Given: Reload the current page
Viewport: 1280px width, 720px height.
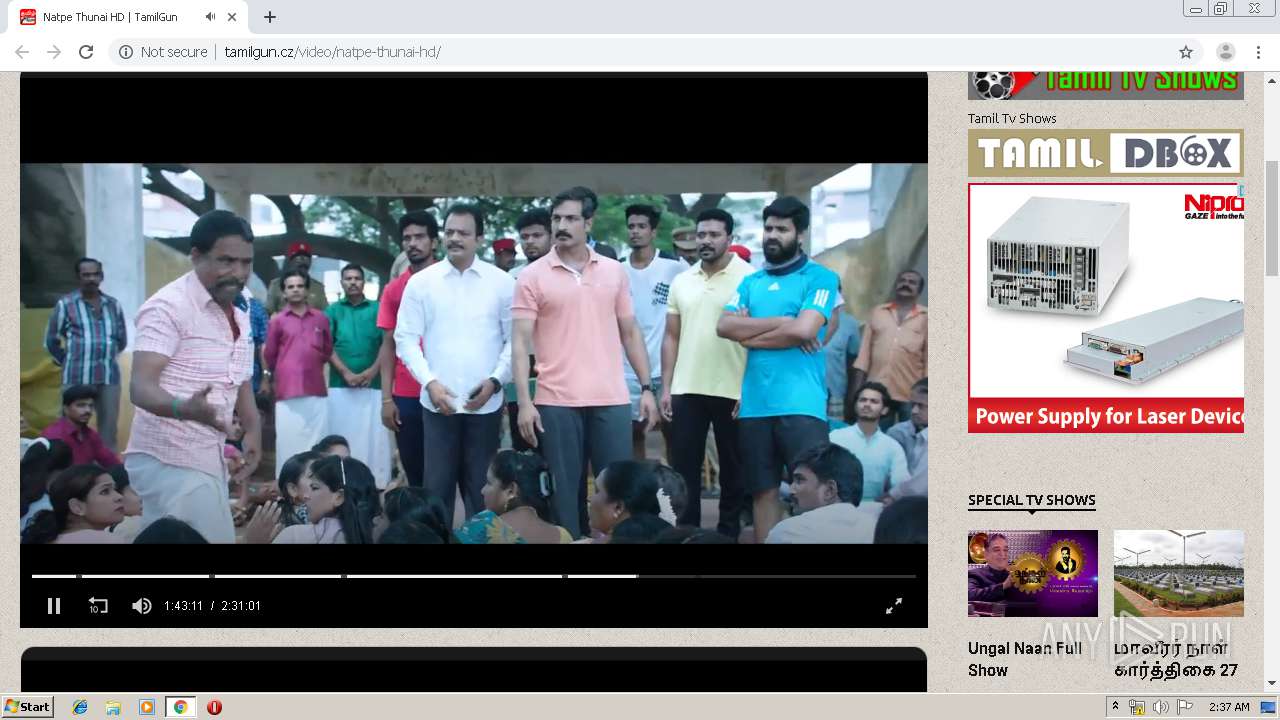Looking at the screenshot, I should 86,52.
